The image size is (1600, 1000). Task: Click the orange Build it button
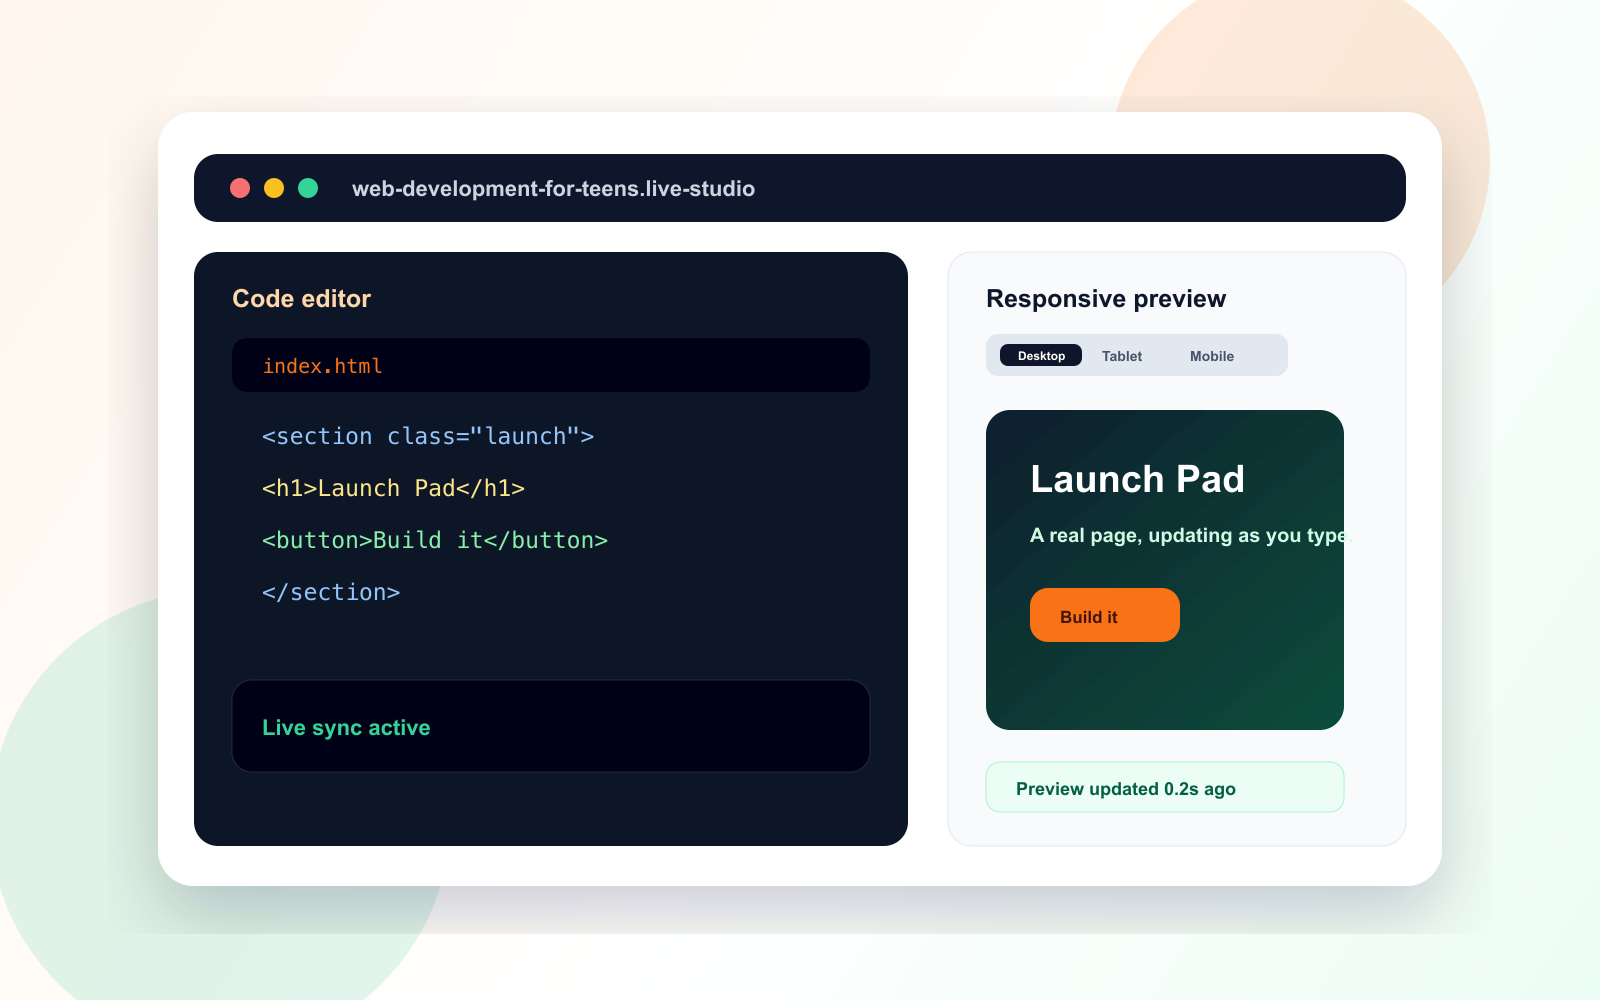coord(1105,615)
